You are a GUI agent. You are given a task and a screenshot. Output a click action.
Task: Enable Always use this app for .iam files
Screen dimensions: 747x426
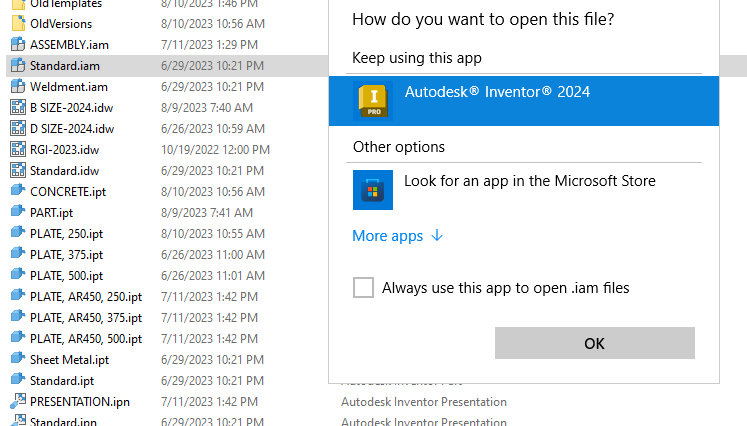pyautogui.click(x=363, y=288)
